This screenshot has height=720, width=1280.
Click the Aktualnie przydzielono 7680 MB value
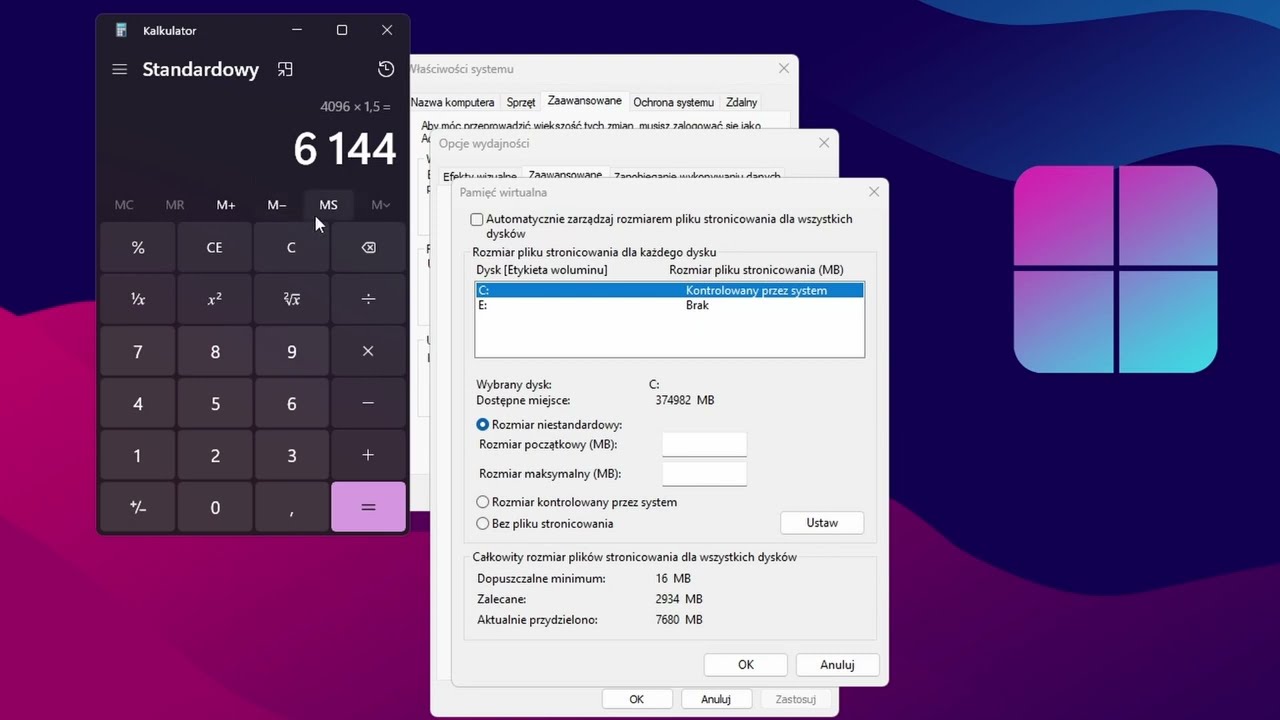pyautogui.click(x=679, y=620)
